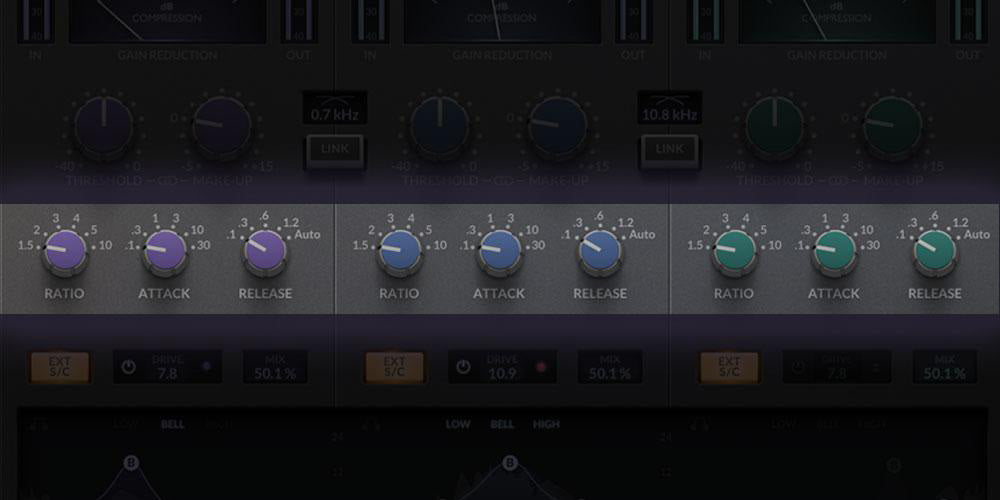
Task: Click the Auto label on purple RELEASE knob
Action: click(x=307, y=235)
